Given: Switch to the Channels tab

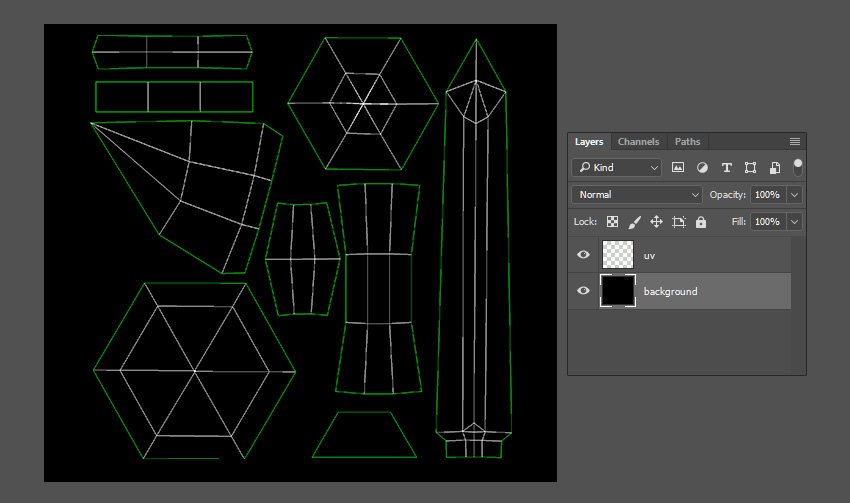Looking at the screenshot, I should (x=638, y=142).
